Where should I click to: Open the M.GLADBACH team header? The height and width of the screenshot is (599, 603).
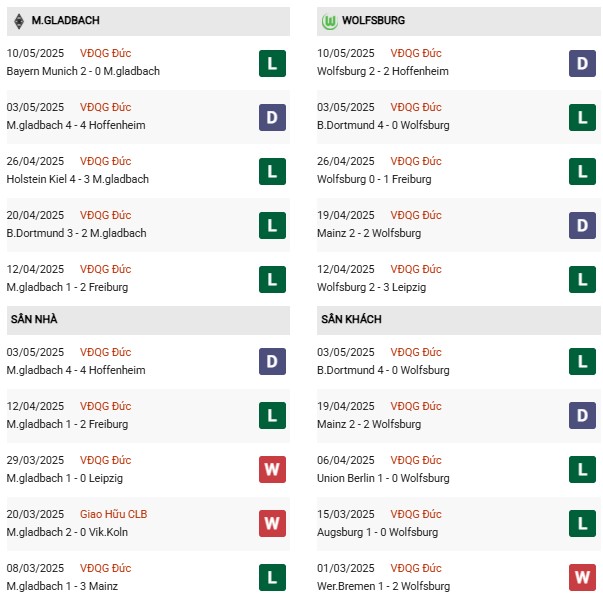(x=148, y=21)
